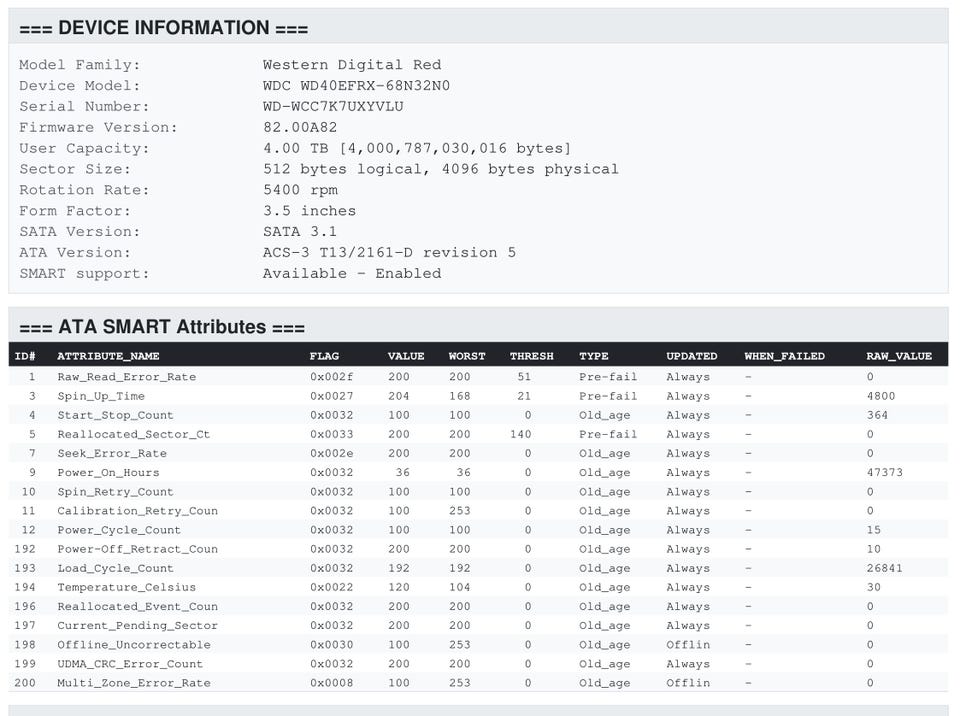Click the flag 0x0008 in Multi_Zone_Error_Rate row
Image resolution: width=960 pixels, height=716 pixels.
pos(331,683)
